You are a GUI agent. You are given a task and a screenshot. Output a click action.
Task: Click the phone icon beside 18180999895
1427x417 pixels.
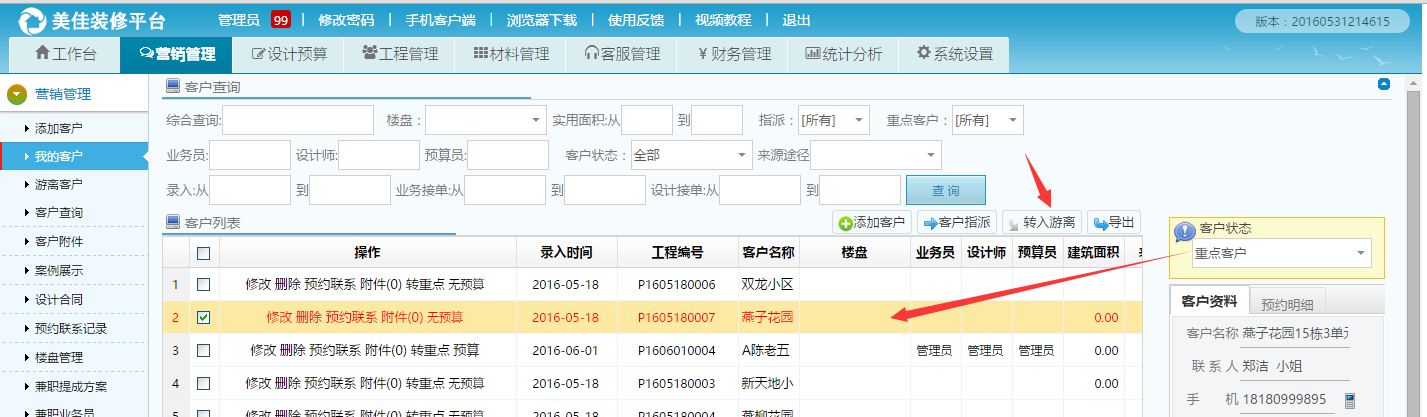(x=1349, y=400)
